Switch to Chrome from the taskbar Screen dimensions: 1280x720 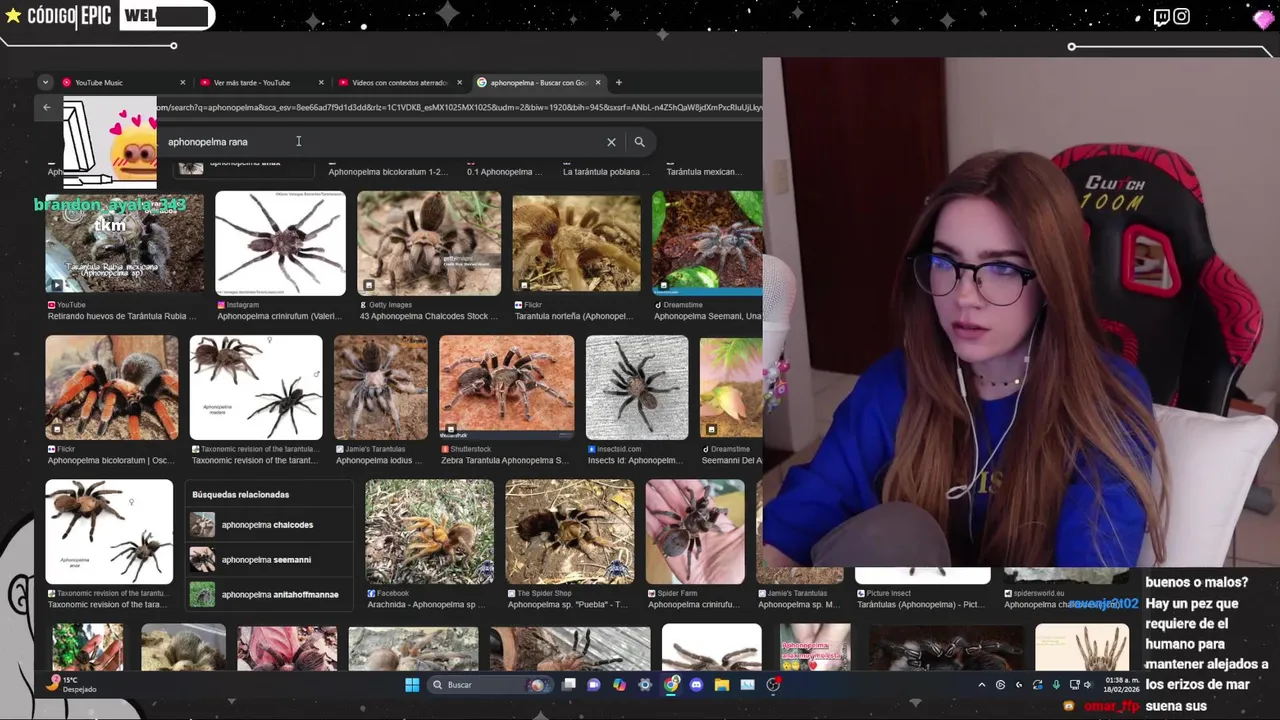pyautogui.click(x=671, y=685)
